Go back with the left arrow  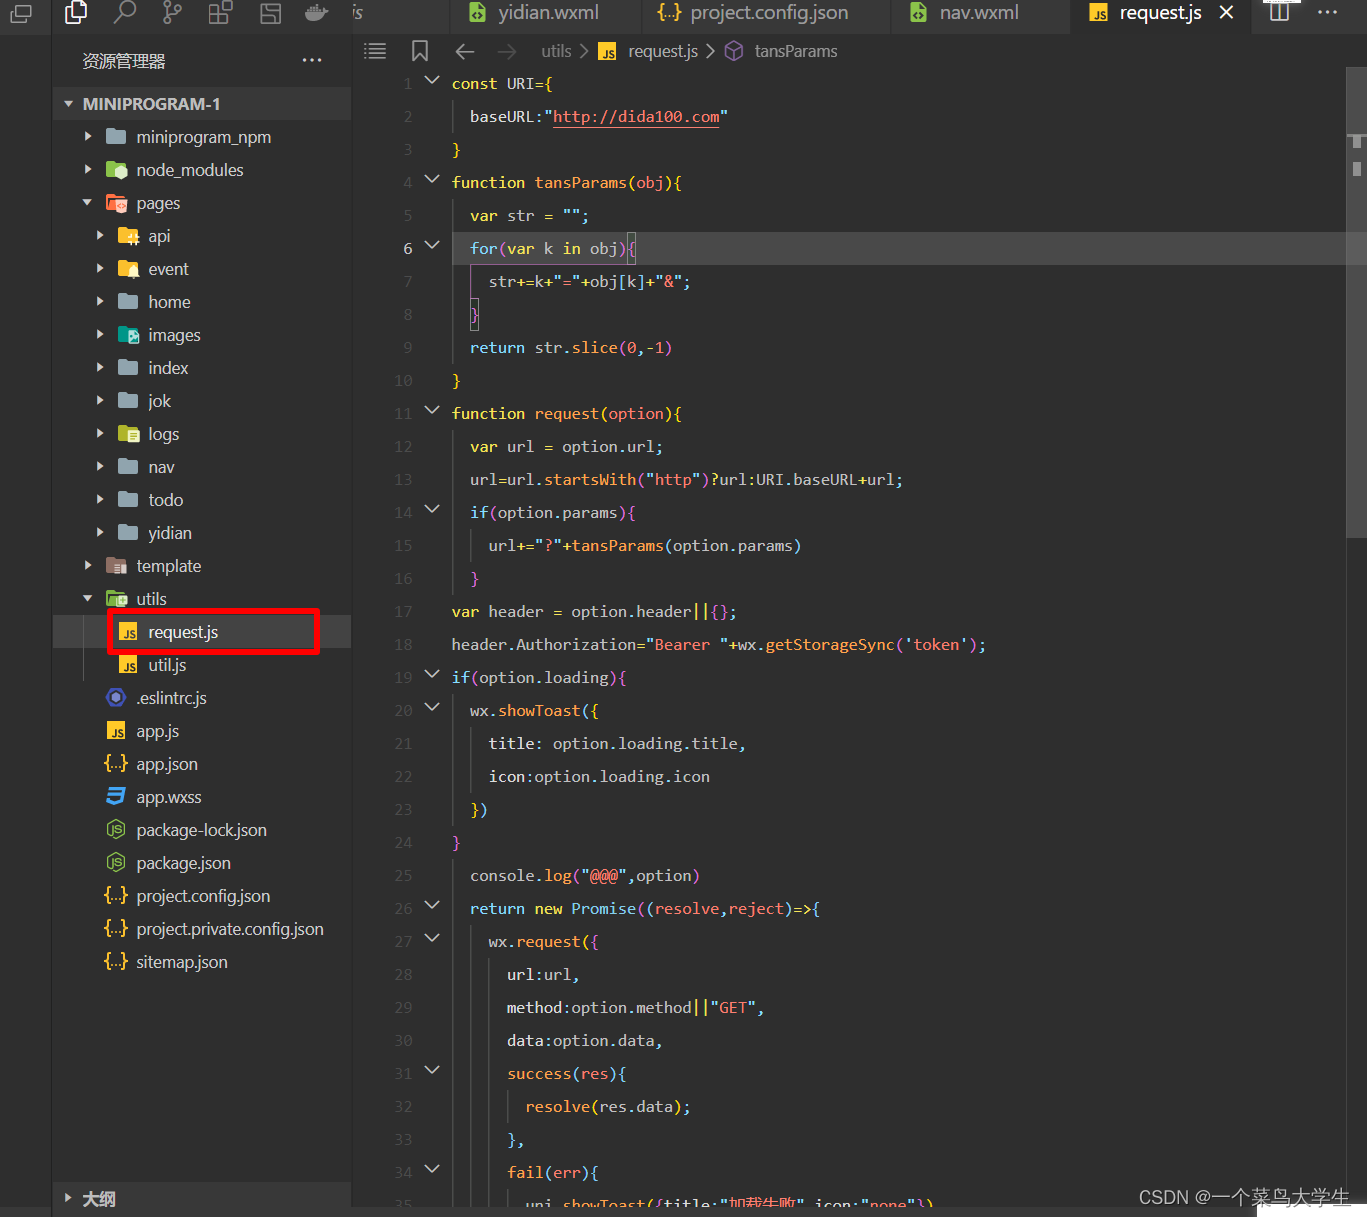pos(465,51)
